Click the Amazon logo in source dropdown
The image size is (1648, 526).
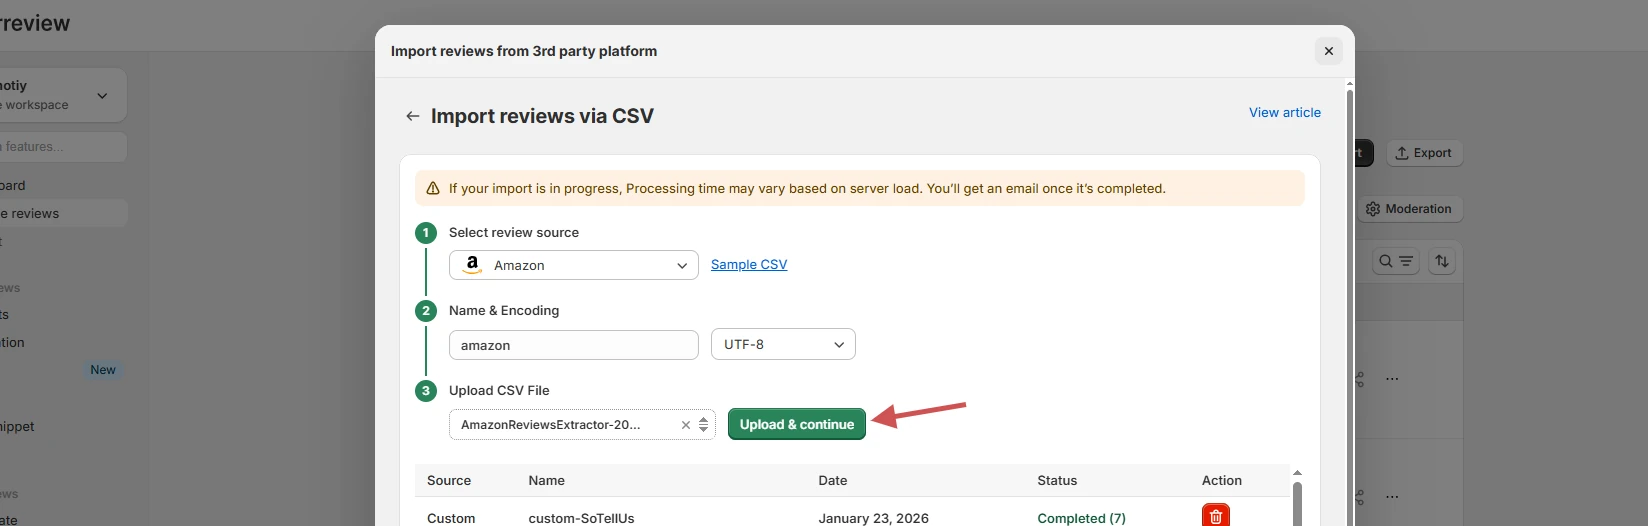(x=472, y=265)
